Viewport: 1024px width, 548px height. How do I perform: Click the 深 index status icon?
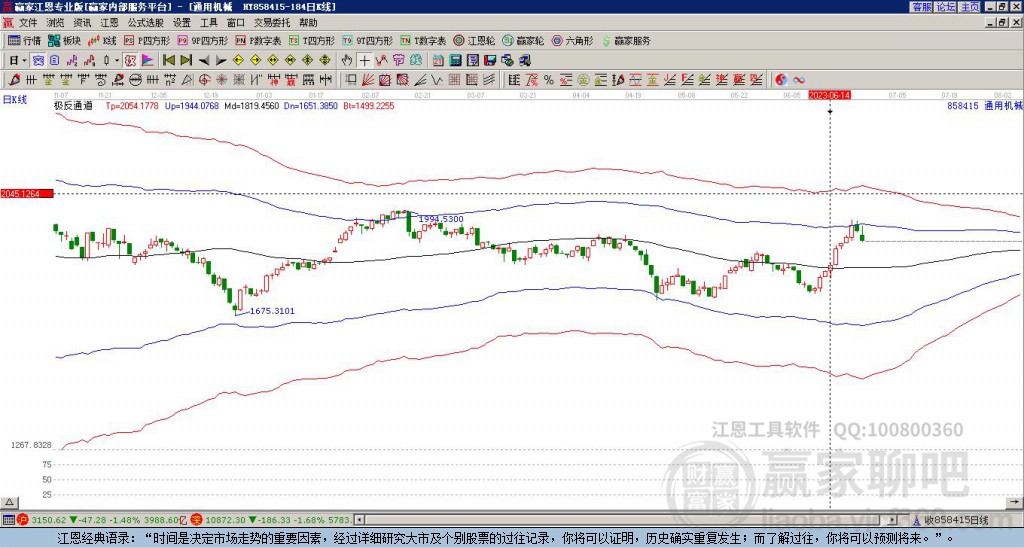[x=196, y=521]
